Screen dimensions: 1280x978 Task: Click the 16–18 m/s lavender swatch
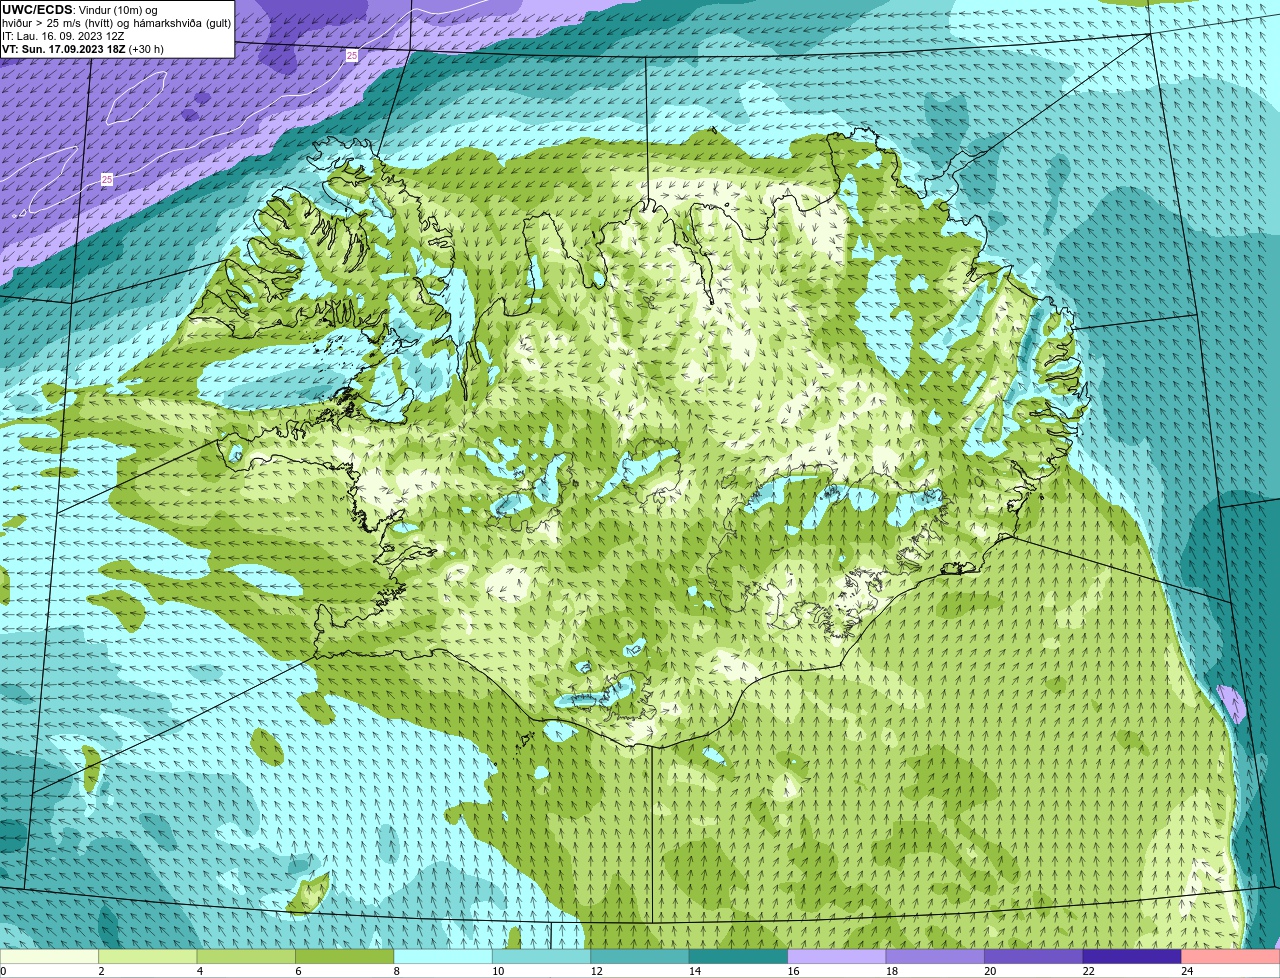(837, 956)
